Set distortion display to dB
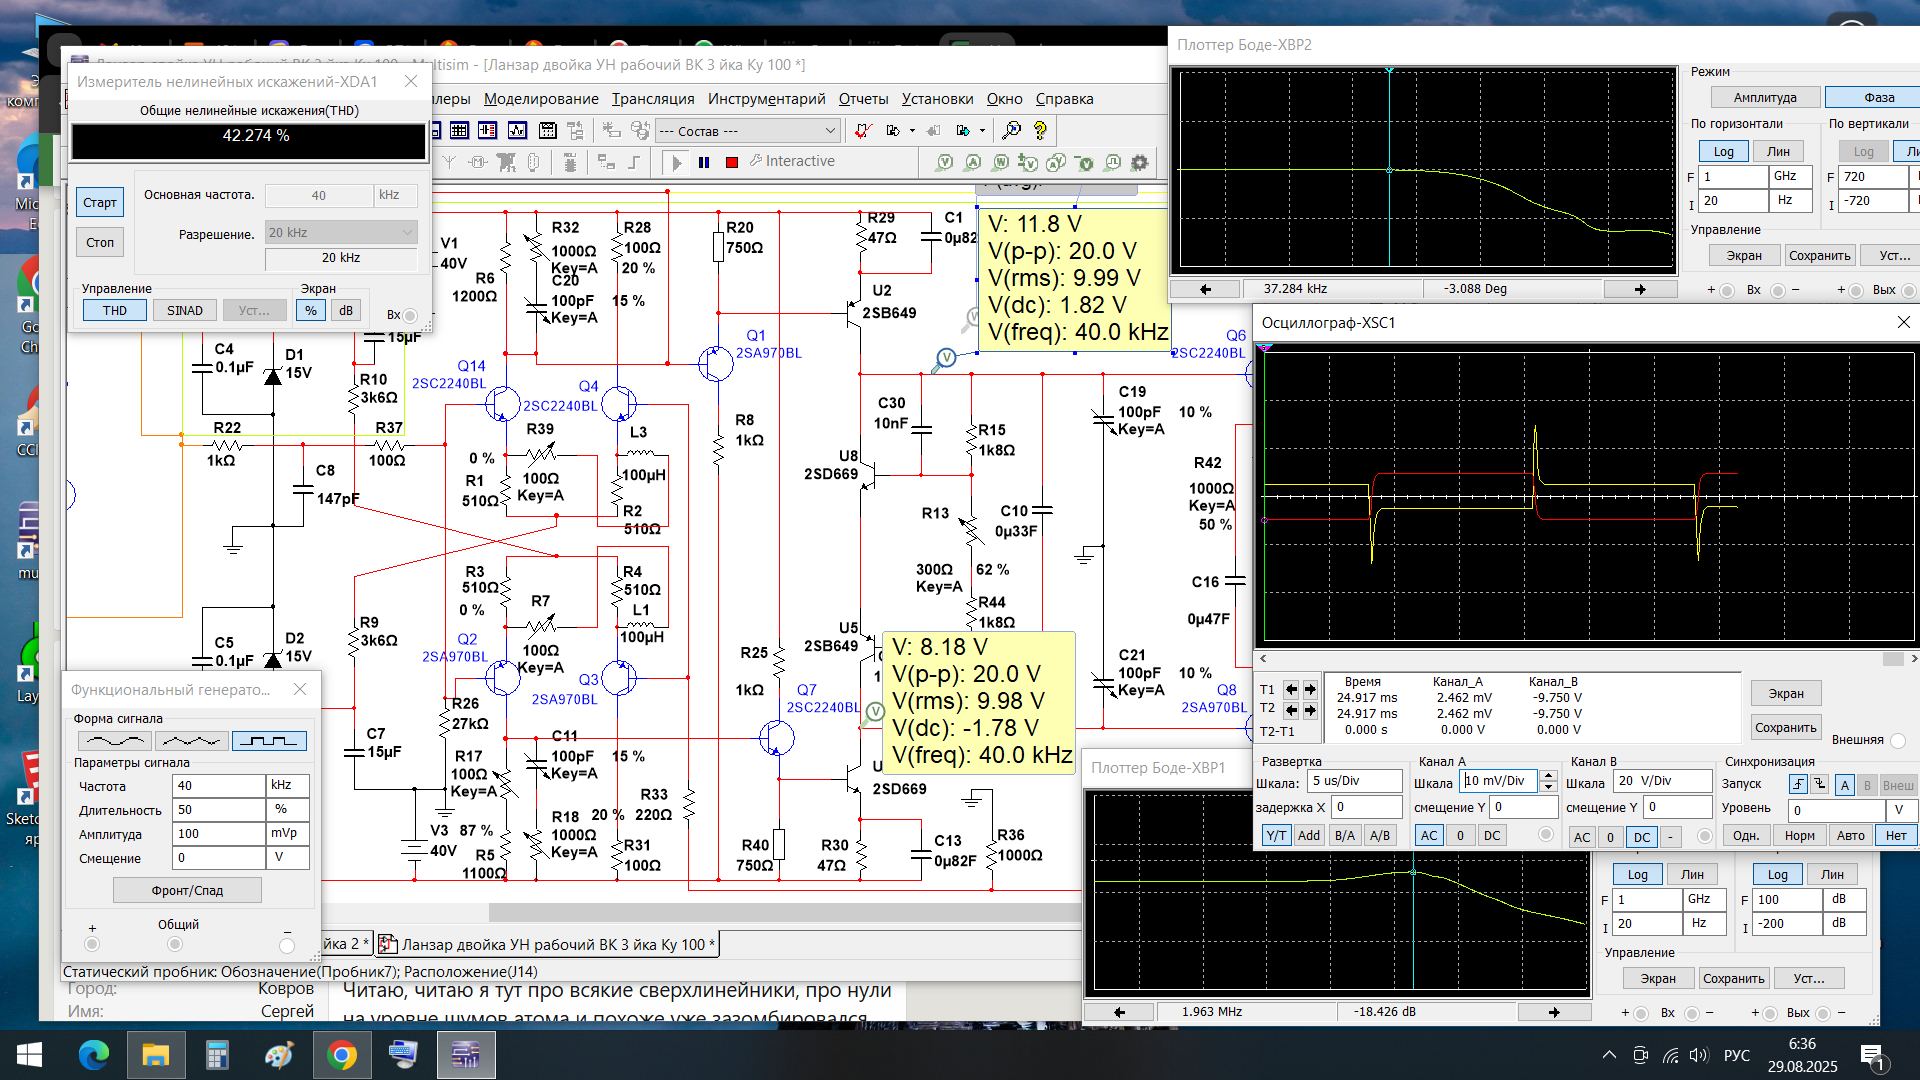Image resolution: width=1920 pixels, height=1080 pixels. click(x=346, y=311)
